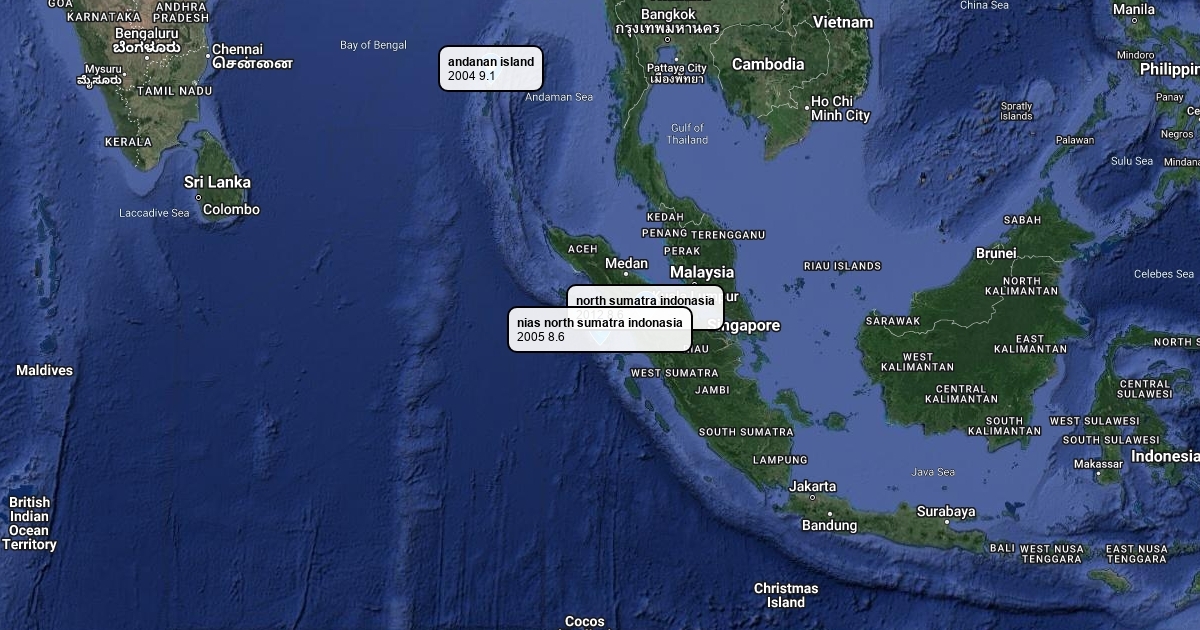Click the Christmas Island label

click(x=786, y=595)
